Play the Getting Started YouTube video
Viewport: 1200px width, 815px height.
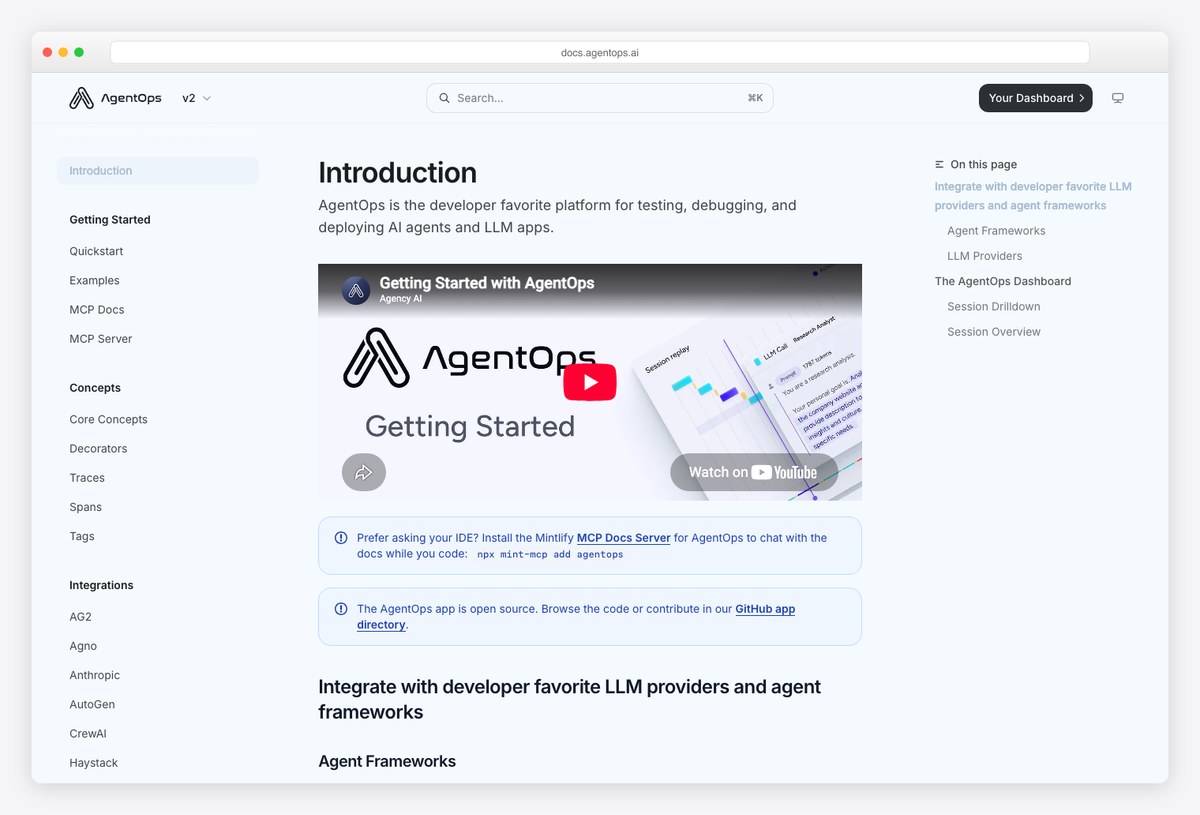590,382
